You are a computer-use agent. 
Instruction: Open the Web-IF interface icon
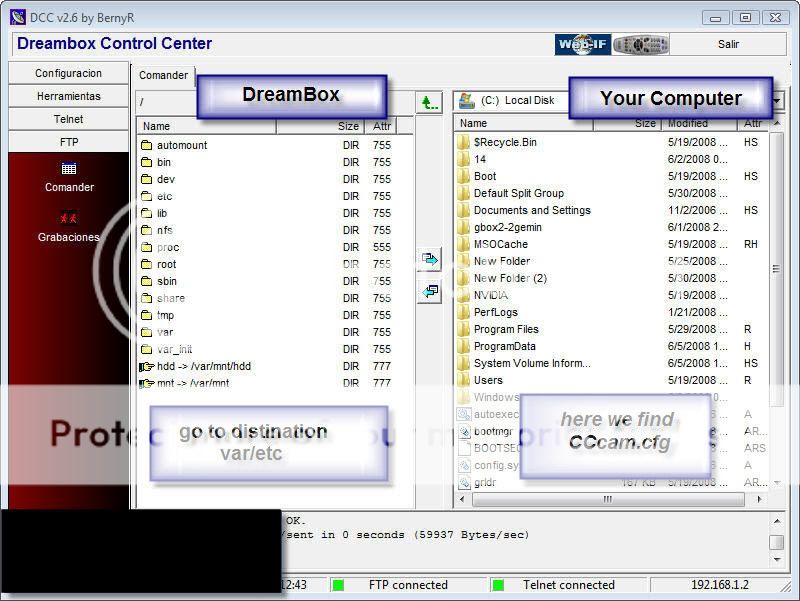[582, 45]
